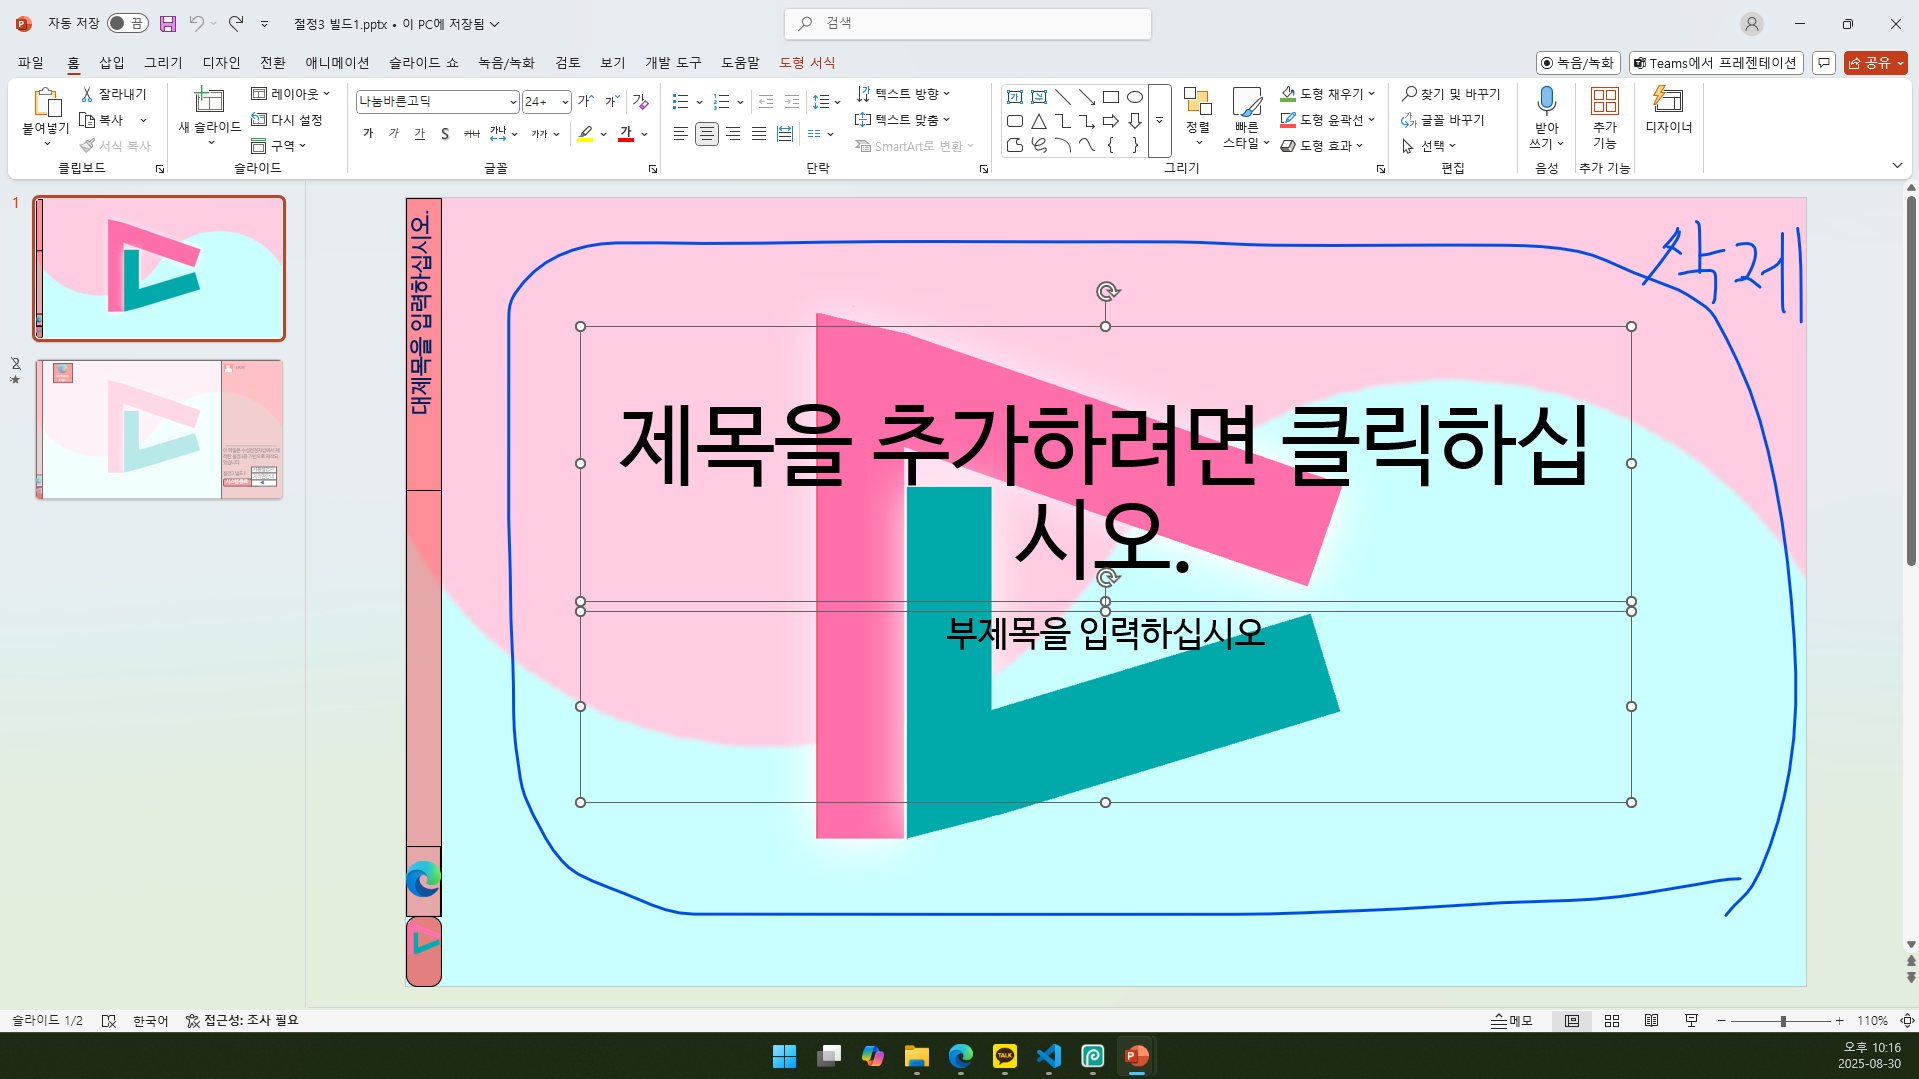Click the Record (녹음/녹화) button
This screenshot has width=1919, height=1079.
(x=1577, y=63)
